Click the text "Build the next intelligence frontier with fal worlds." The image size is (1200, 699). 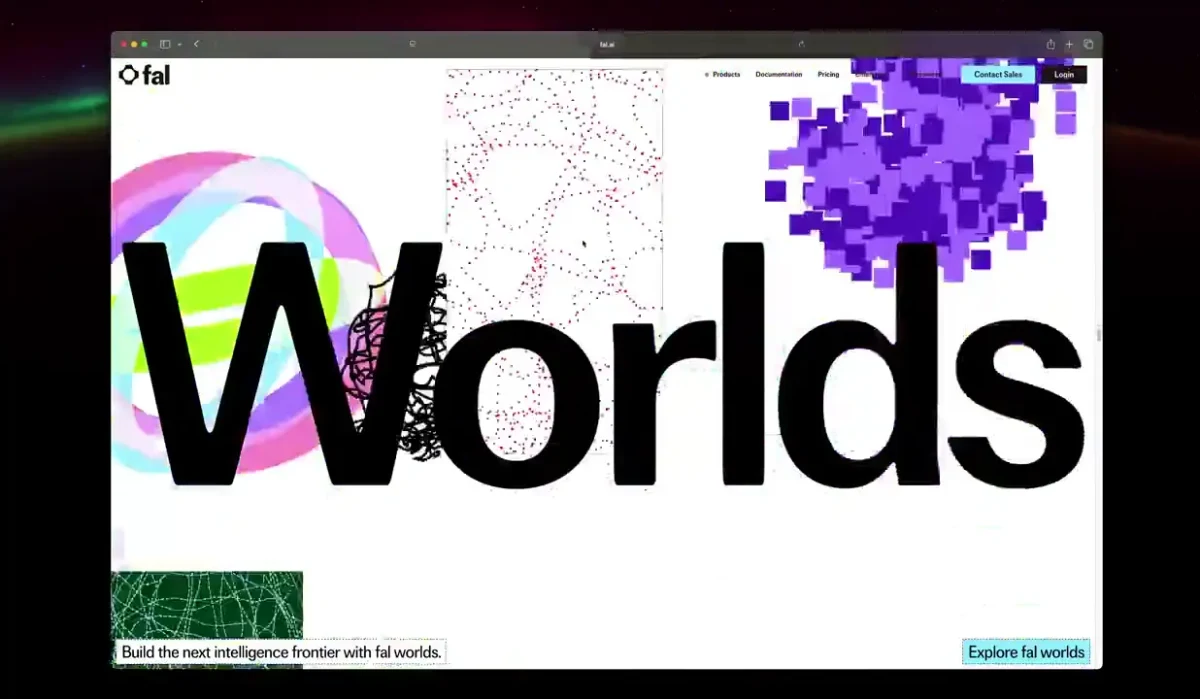281,652
